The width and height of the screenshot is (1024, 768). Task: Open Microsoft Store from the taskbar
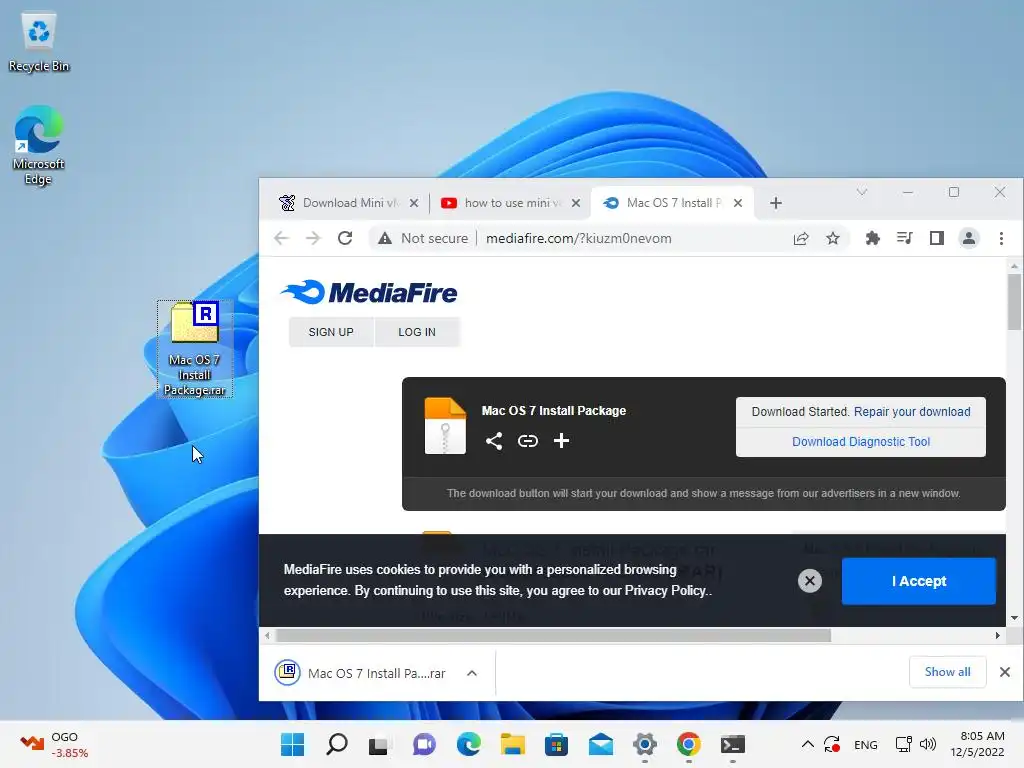556,744
